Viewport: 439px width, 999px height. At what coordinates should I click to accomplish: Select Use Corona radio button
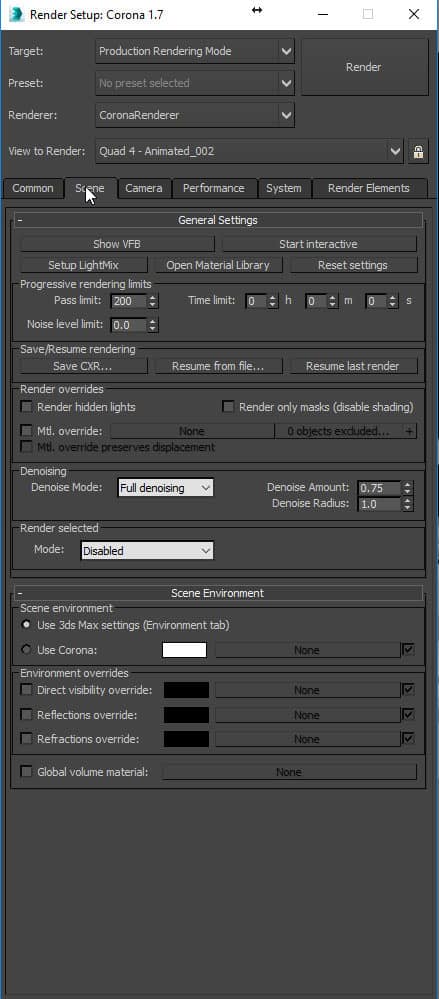coord(26,650)
